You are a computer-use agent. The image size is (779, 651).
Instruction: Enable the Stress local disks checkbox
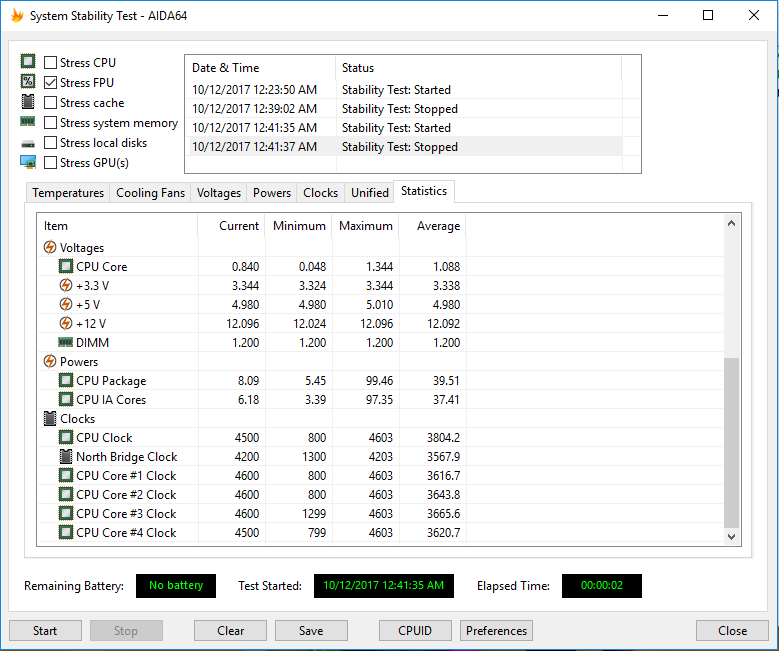click(x=50, y=143)
